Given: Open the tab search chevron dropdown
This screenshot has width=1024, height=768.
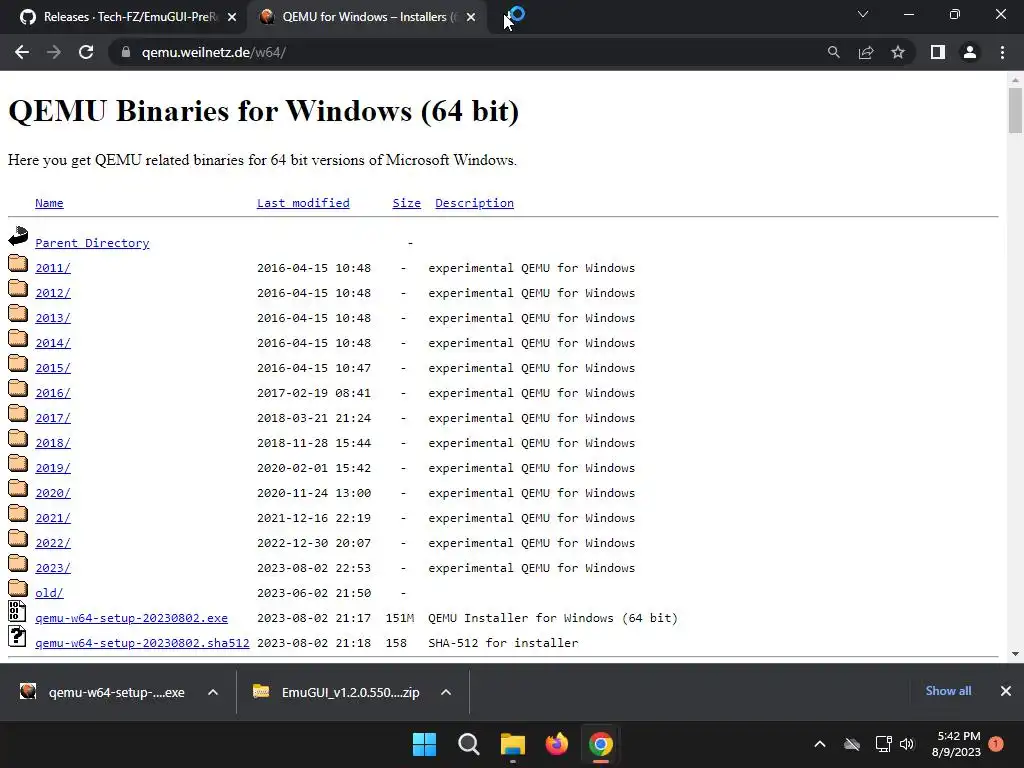Looking at the screenshot, I should click(x=863, y=14).
